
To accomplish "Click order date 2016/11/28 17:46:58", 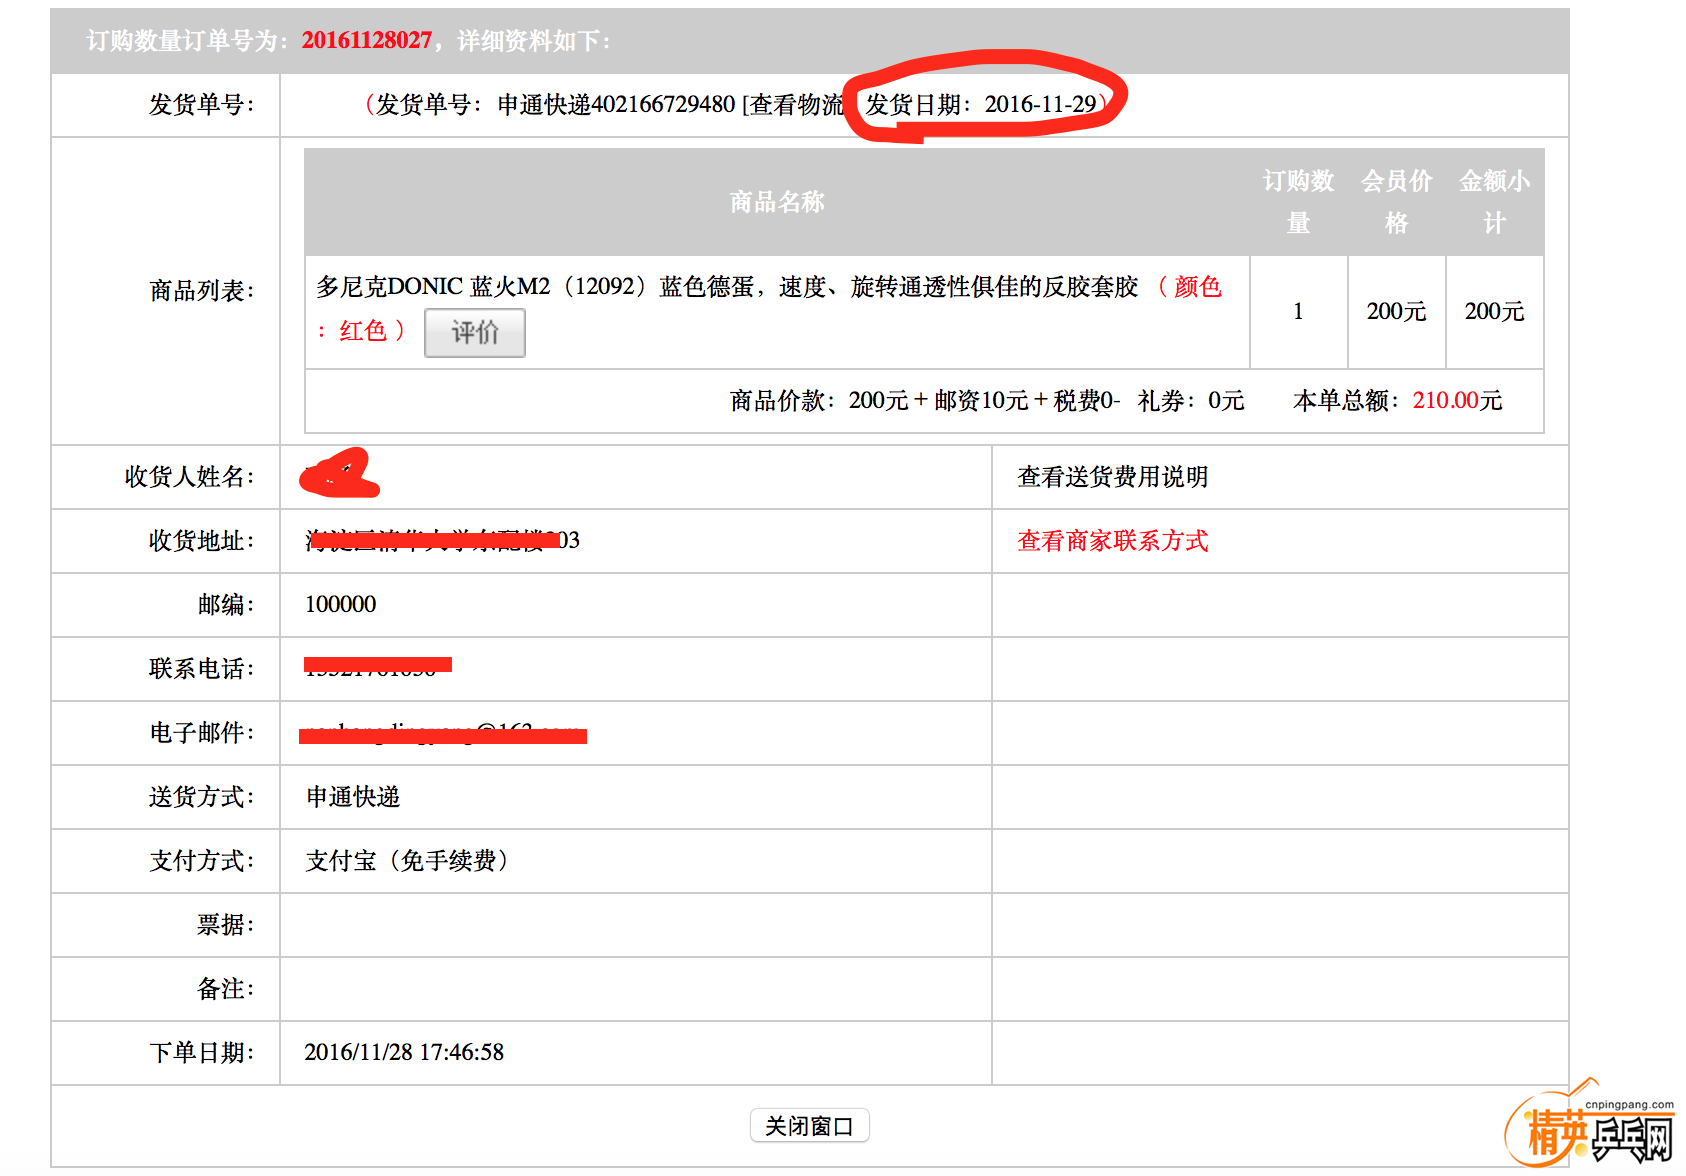I will point(404,1052).
